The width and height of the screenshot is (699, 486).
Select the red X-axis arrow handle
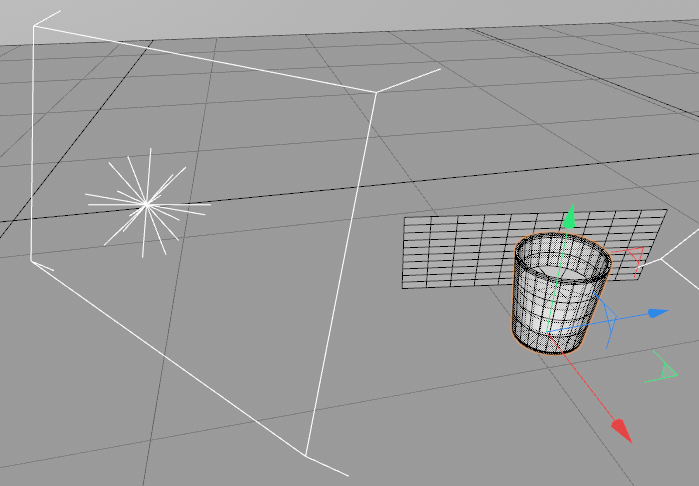[622, 431]
